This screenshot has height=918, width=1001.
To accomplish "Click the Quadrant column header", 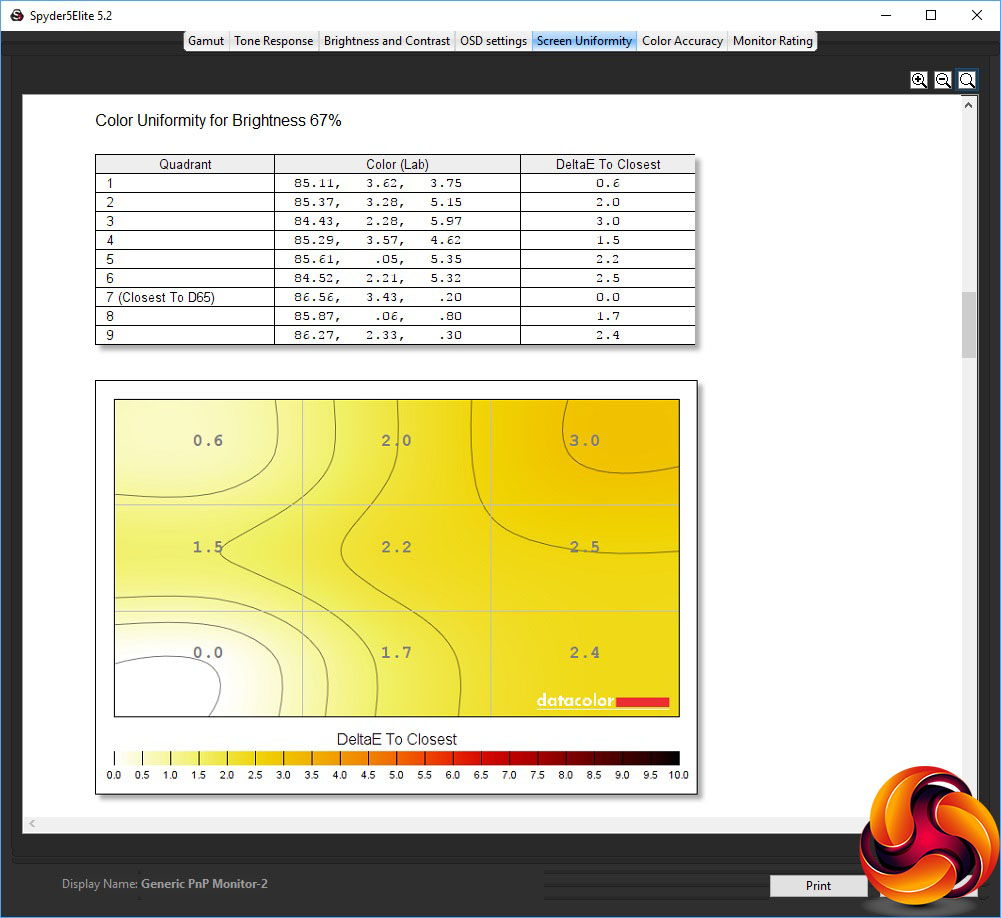I will [x=185, y=164].
